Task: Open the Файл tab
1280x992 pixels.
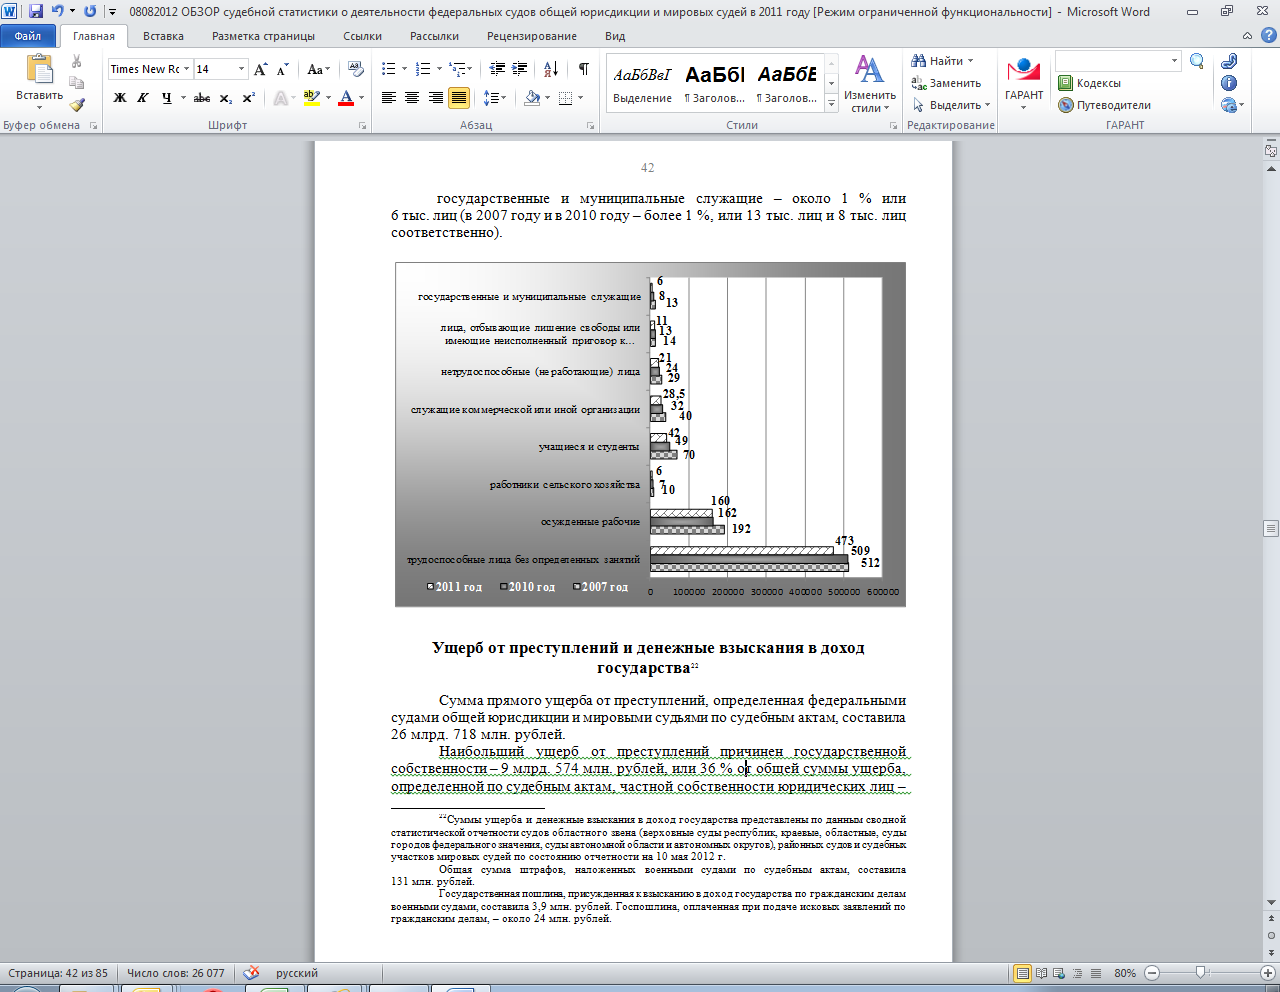Action: click(28, 36)
